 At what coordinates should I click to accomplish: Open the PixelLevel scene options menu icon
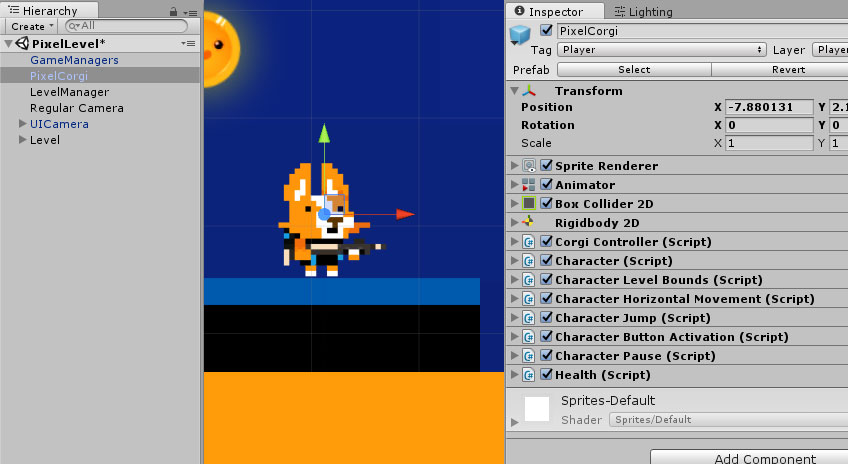pyautogui.click(x=188, y=44)
